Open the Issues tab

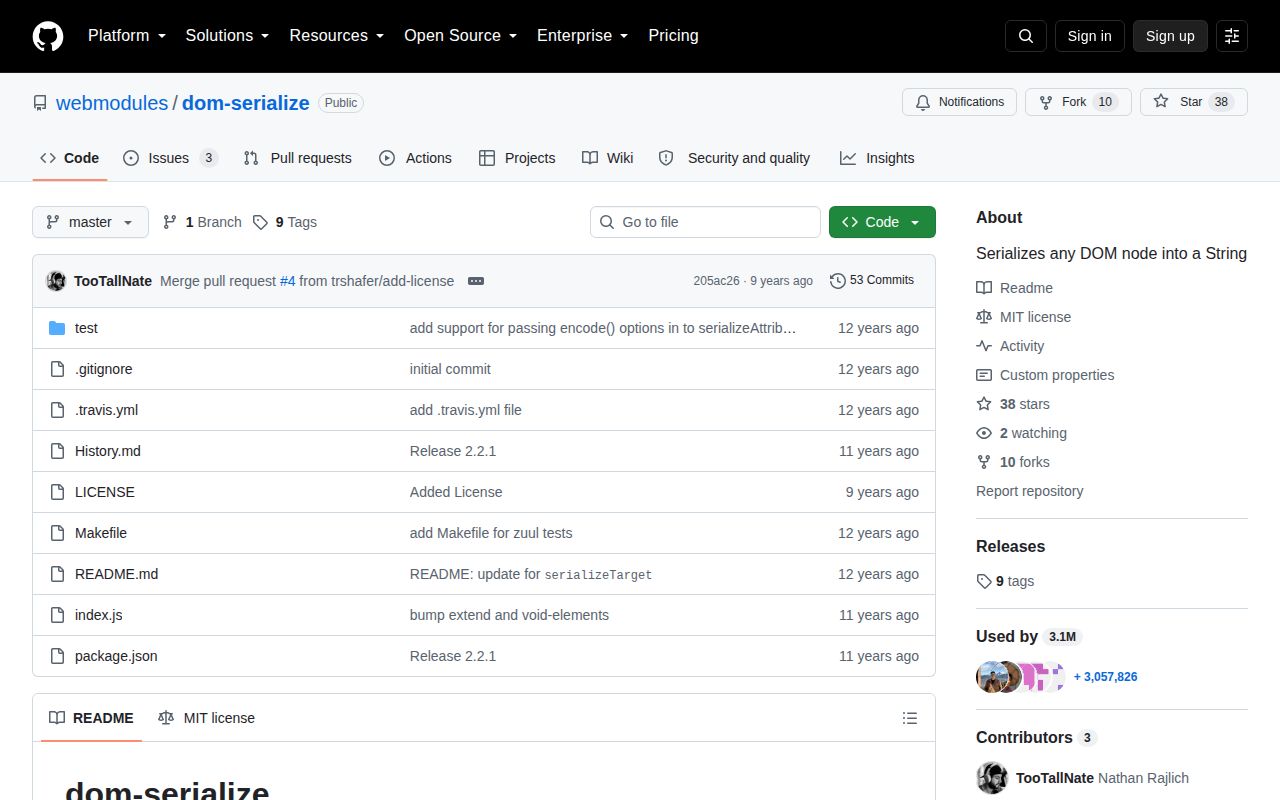(x=170, y=158)
